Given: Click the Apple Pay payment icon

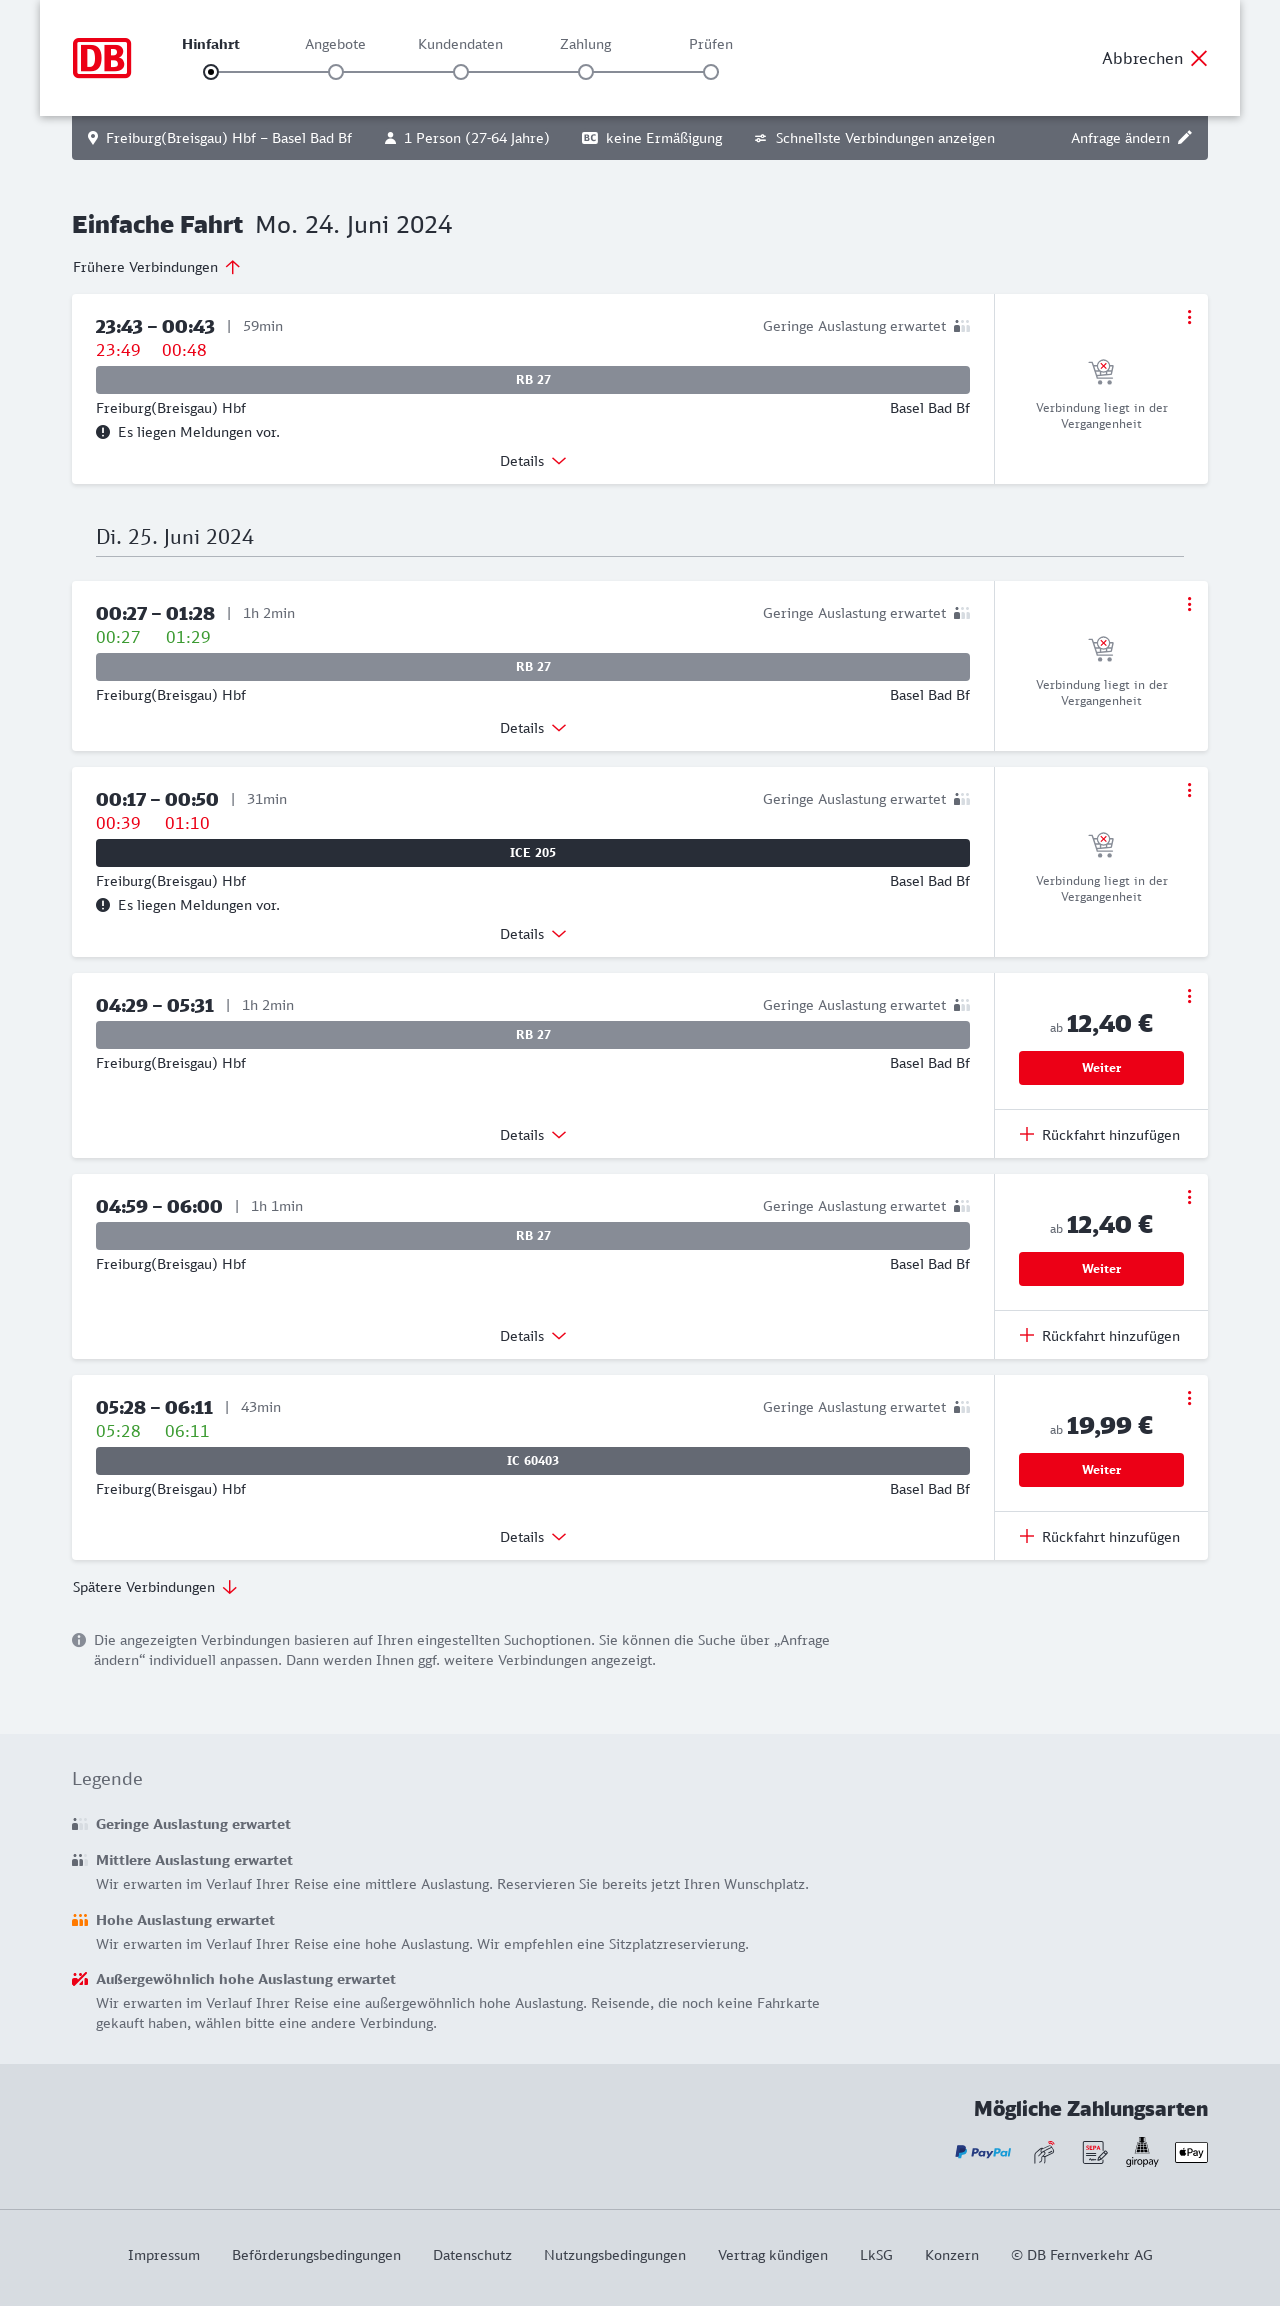Looking at the screenshot, I should click(x=1191, y=2152).
